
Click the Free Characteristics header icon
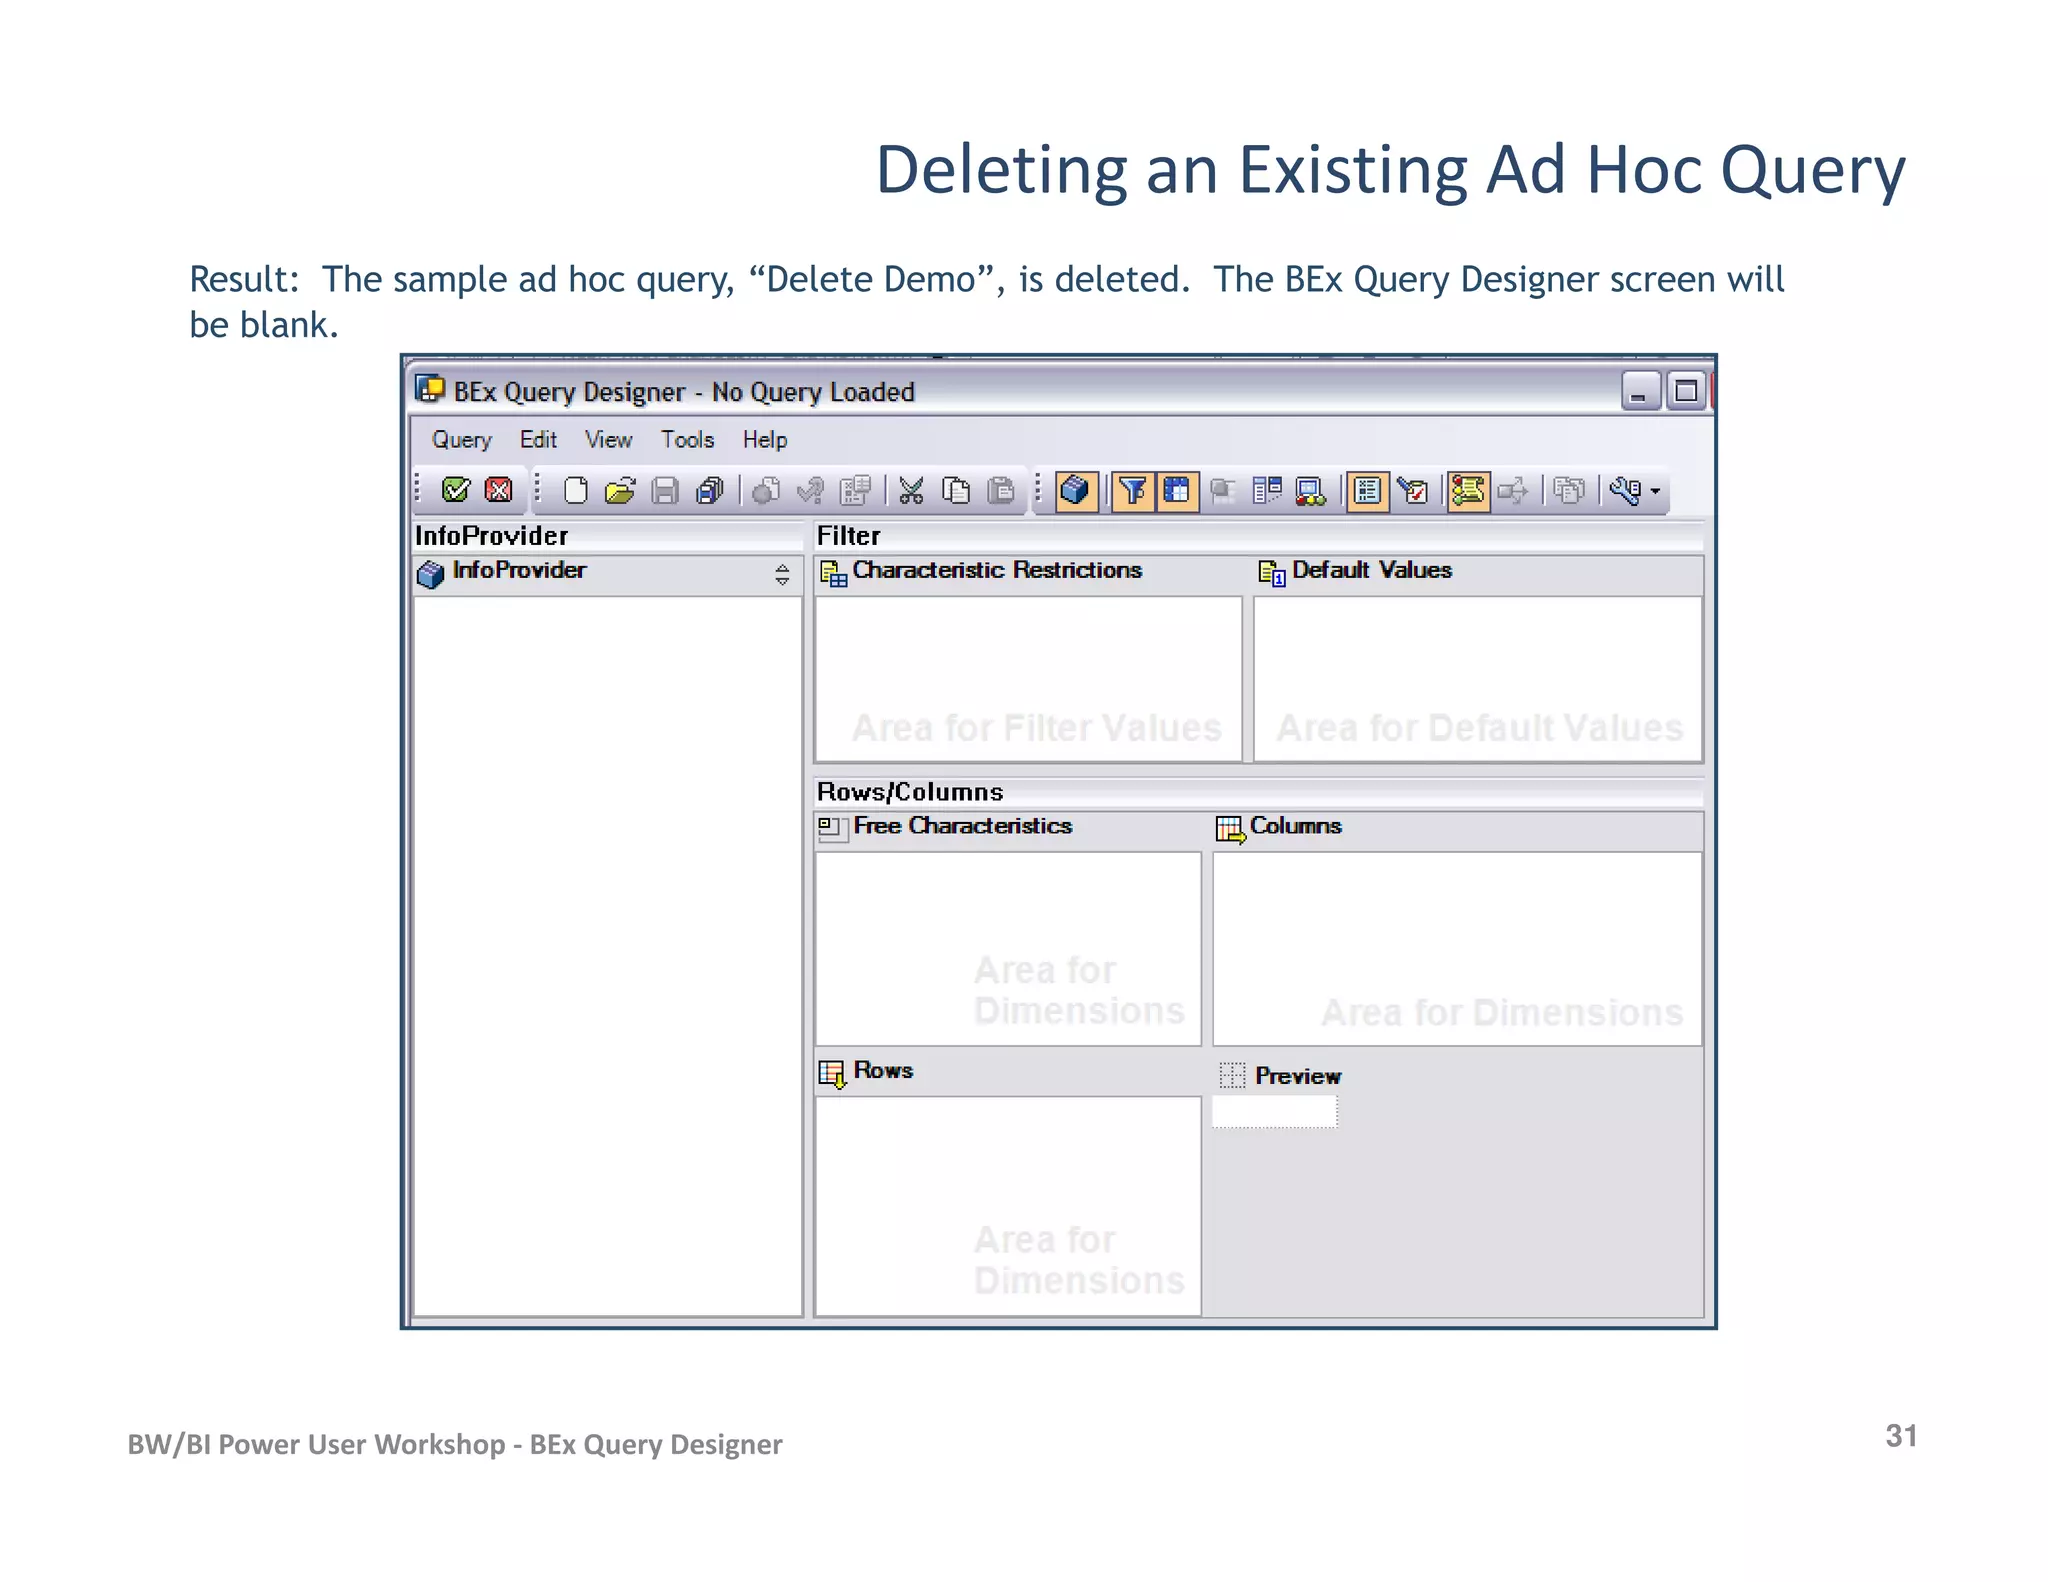tap(832, 829)
